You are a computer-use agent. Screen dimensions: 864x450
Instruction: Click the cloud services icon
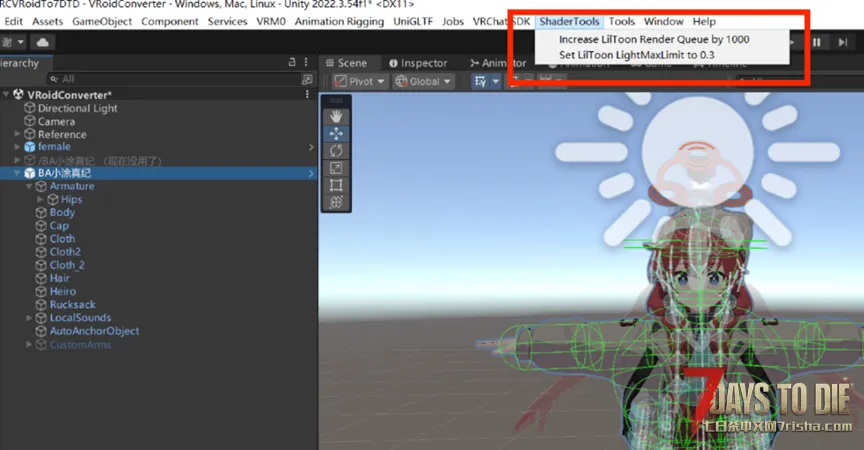(x=43, y=42)
